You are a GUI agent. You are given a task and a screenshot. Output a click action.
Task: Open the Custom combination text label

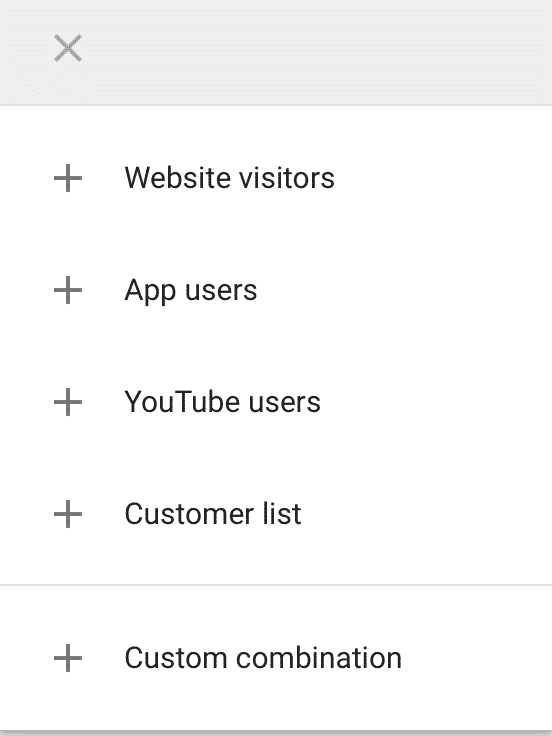[263, 658]
